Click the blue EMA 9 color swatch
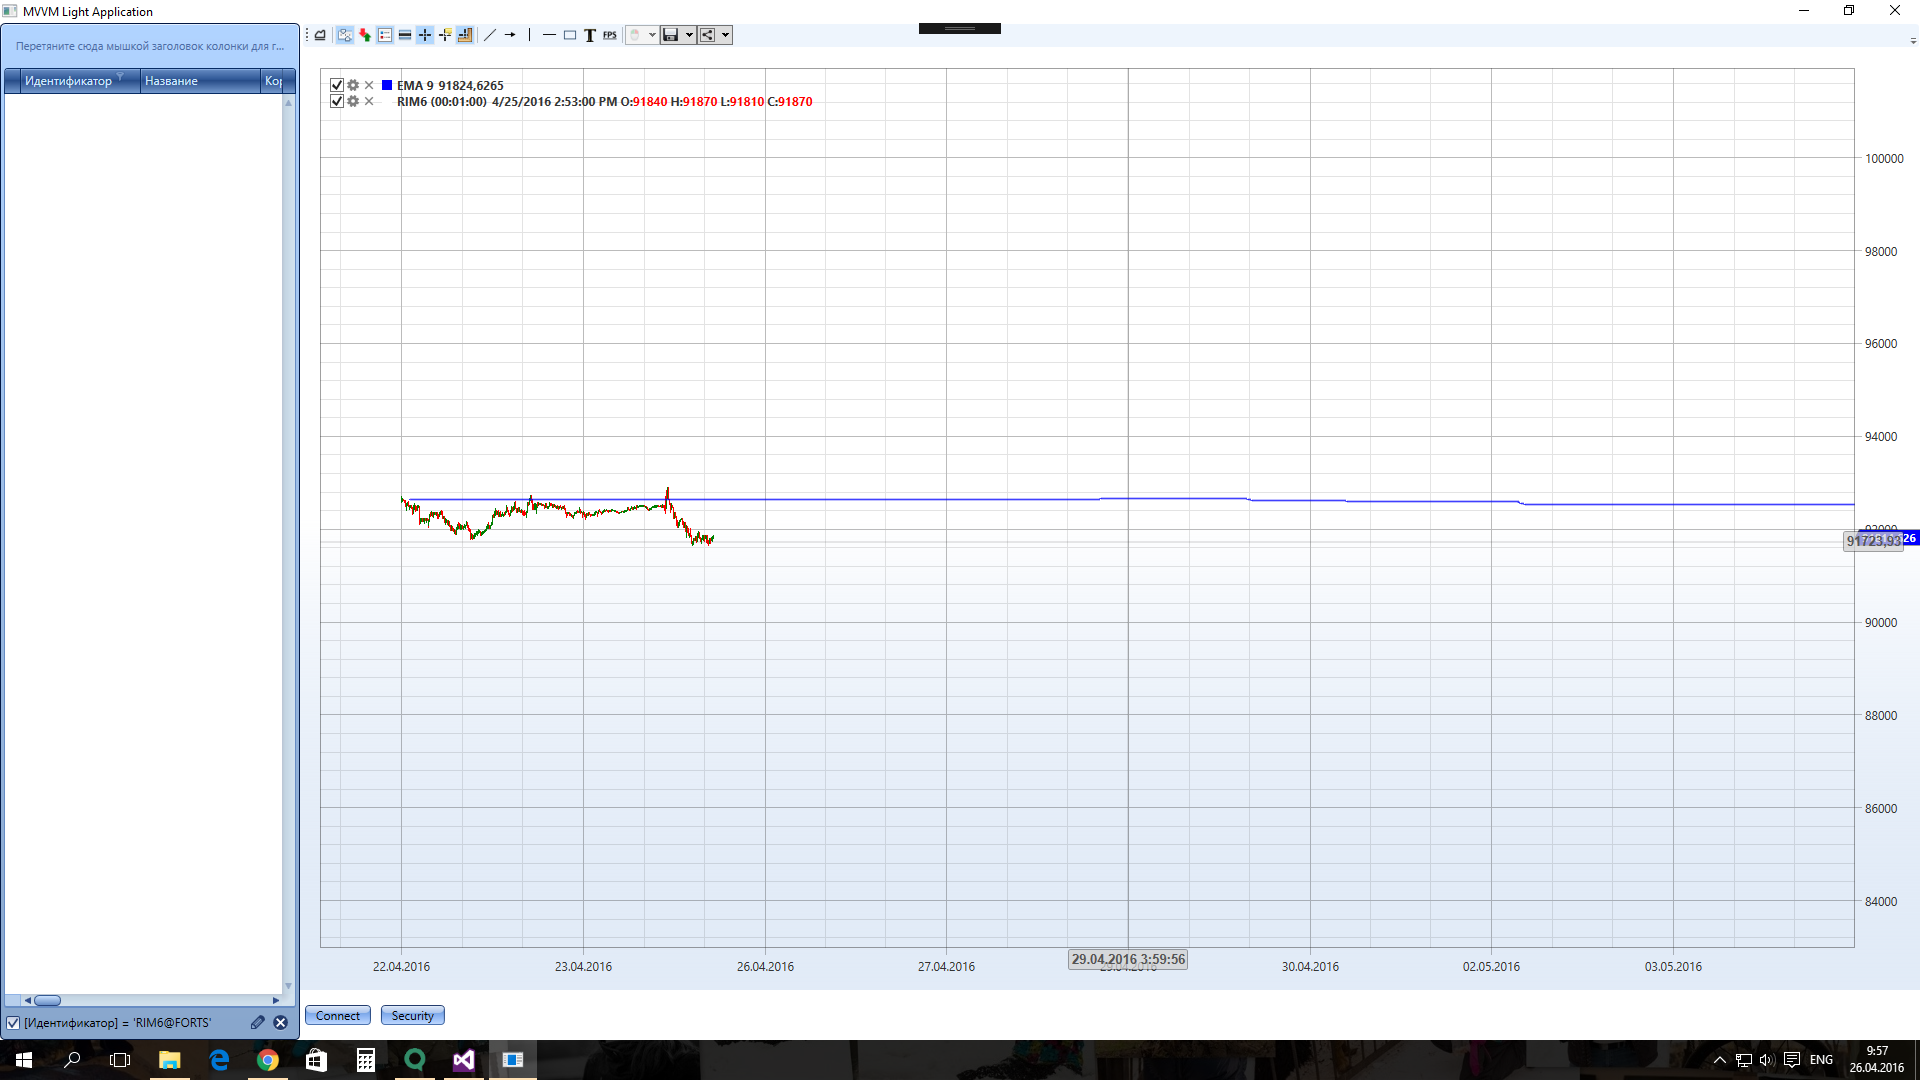 (387, 85)
